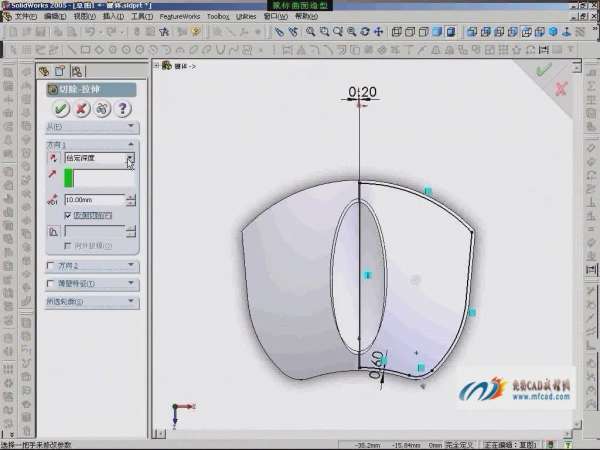Click the detailed preview eyeglasses button
This screenshot has height=450, width=600.
pyautogui.click(x=102, y=109)
